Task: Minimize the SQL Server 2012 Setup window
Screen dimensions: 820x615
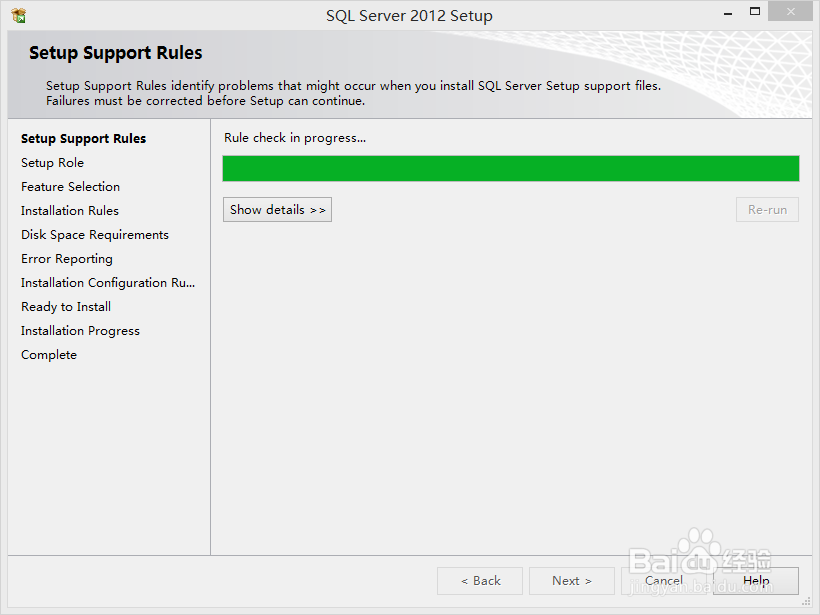Action: 727,11
